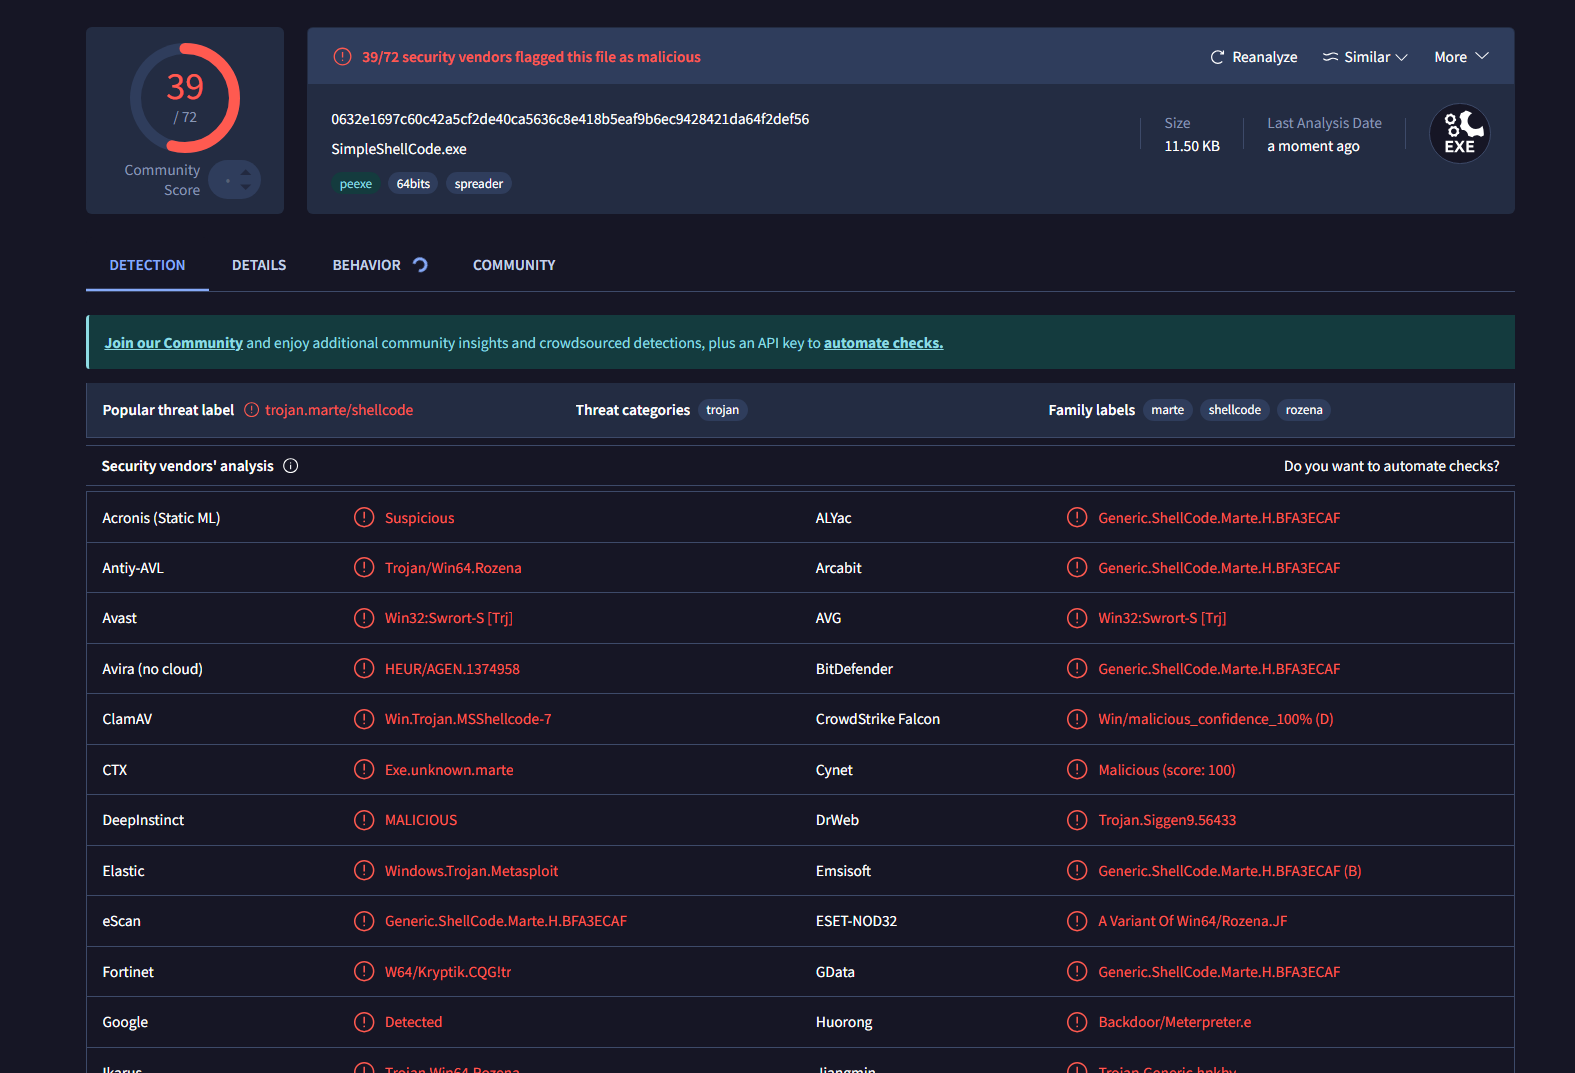Click the EXE file type icon
The image size is (1575, 1073).
coord(1460,134)
